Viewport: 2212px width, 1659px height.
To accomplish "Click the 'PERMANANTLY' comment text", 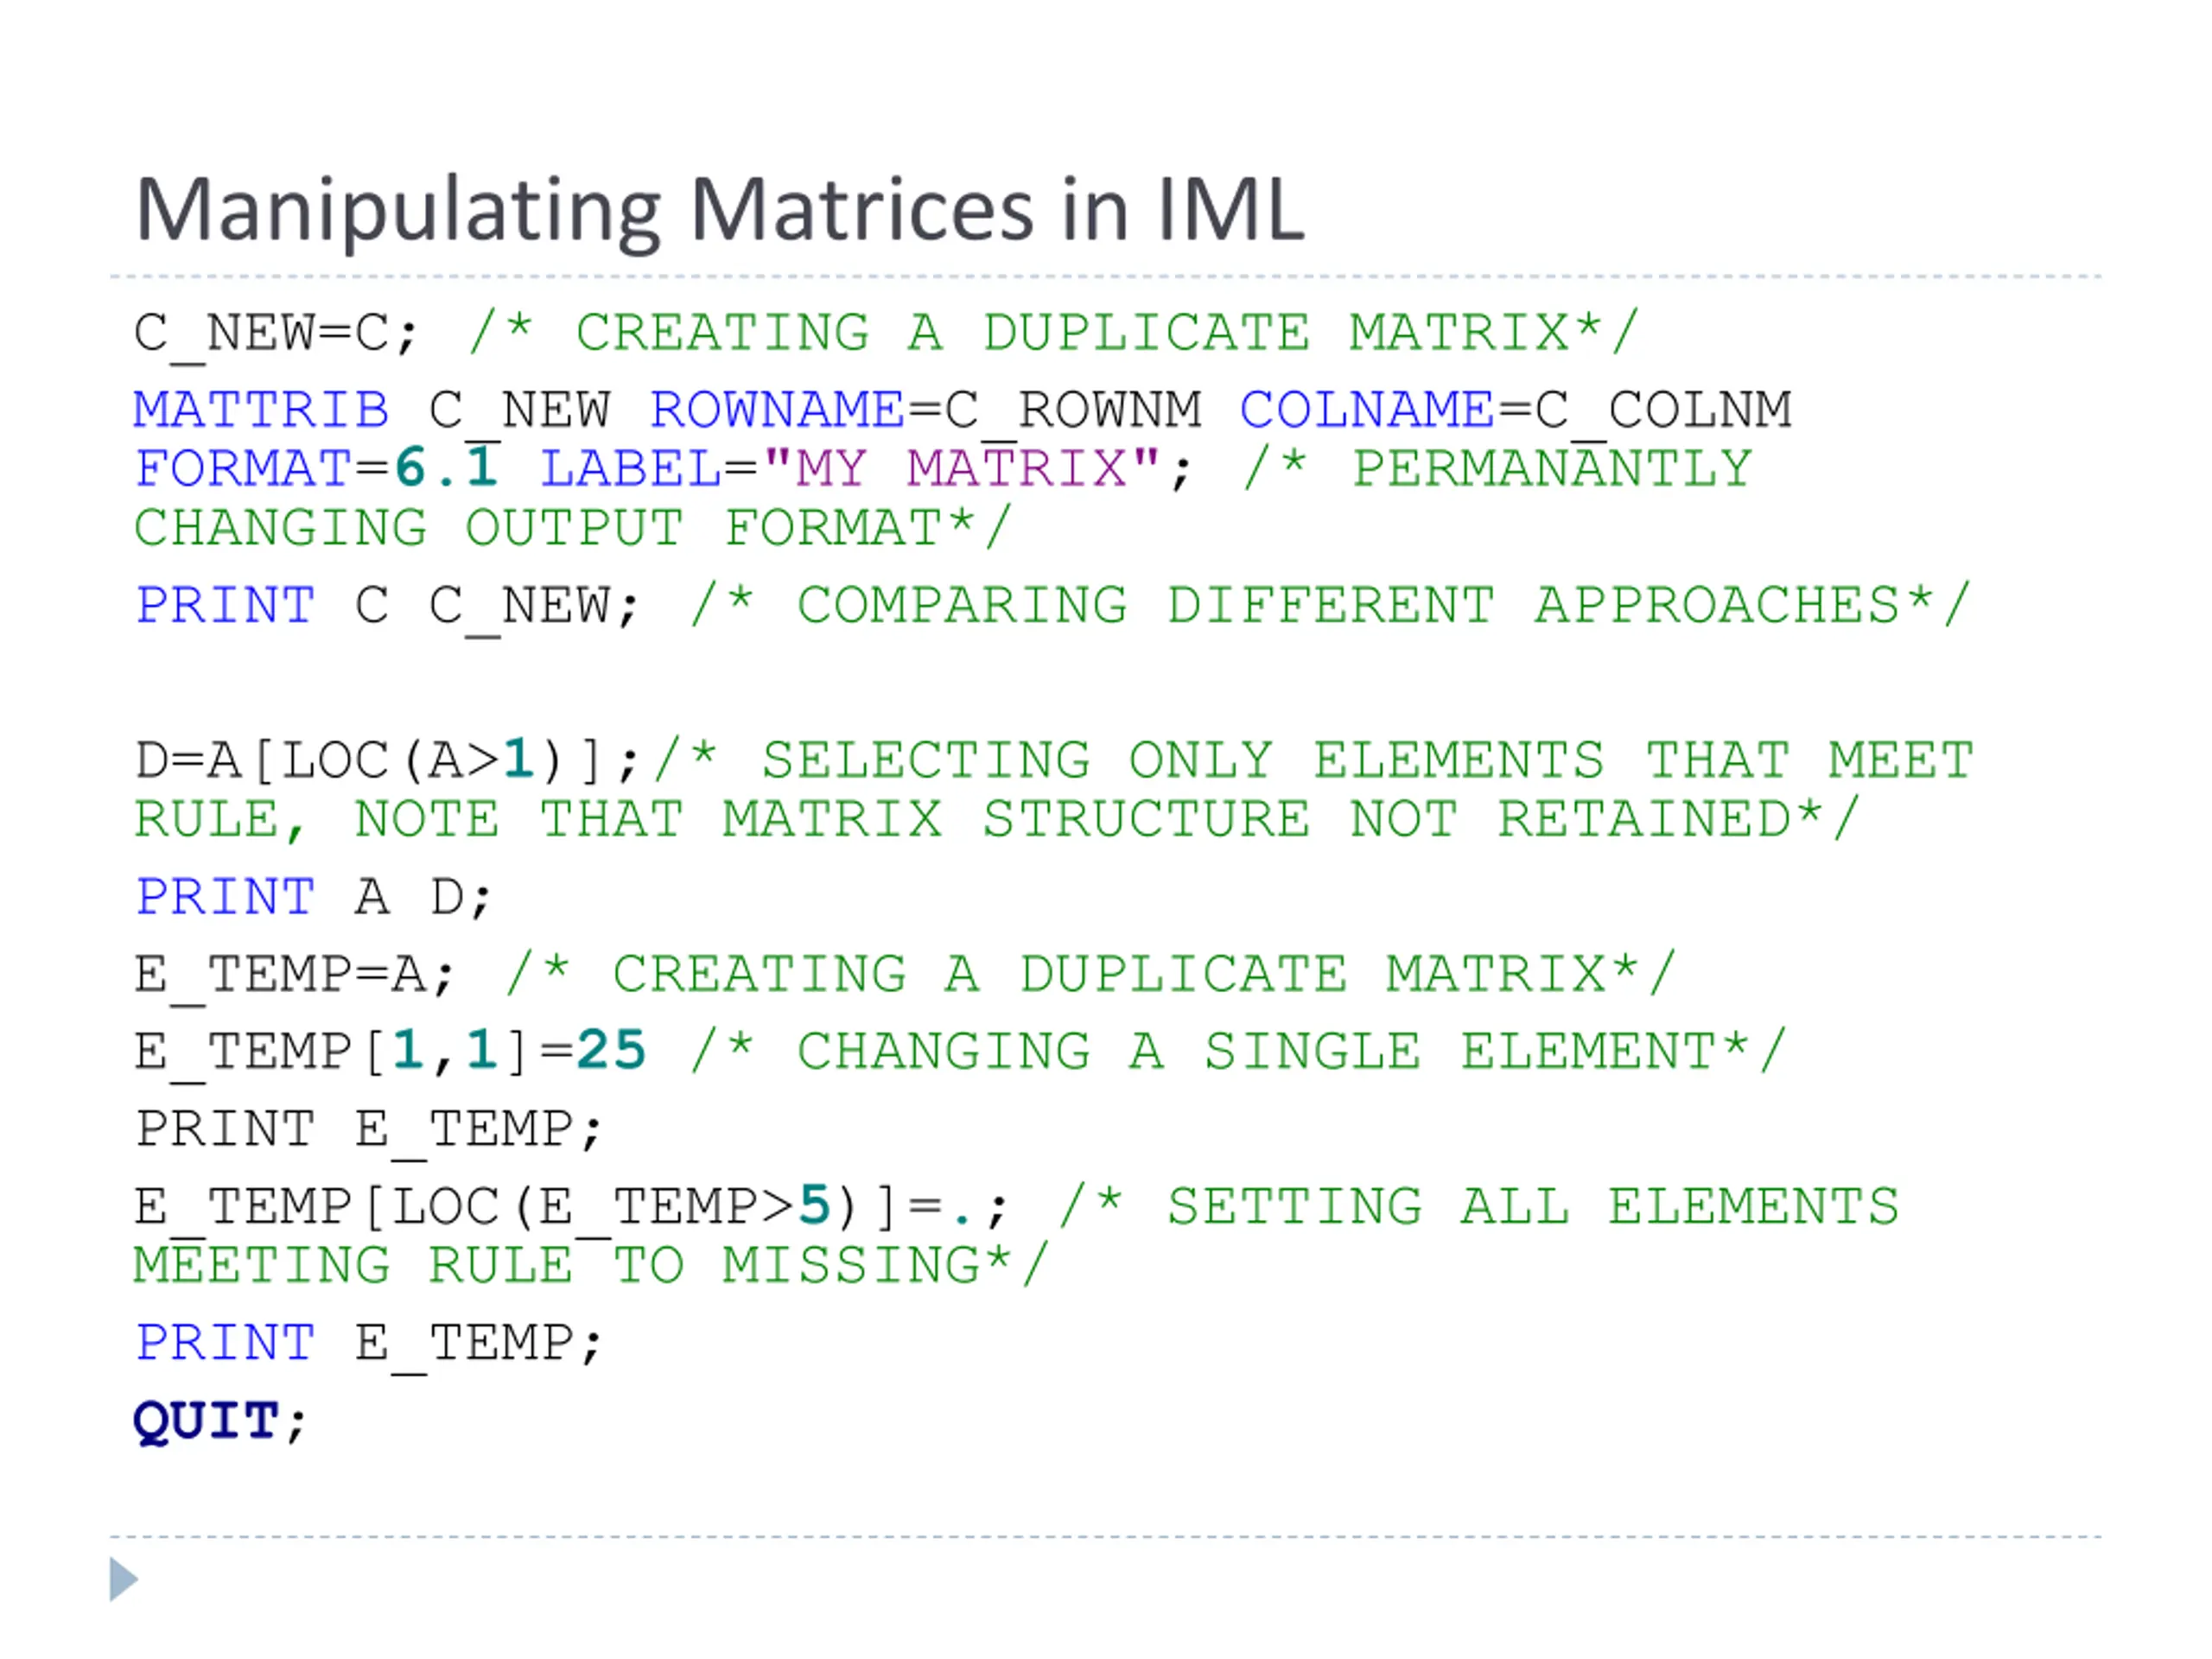I will click(x=1552, y=468).
